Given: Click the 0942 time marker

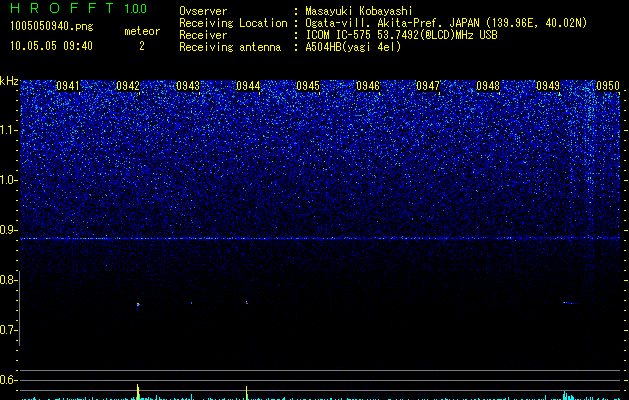Looking at the screenshot, I should click(128, 86).
